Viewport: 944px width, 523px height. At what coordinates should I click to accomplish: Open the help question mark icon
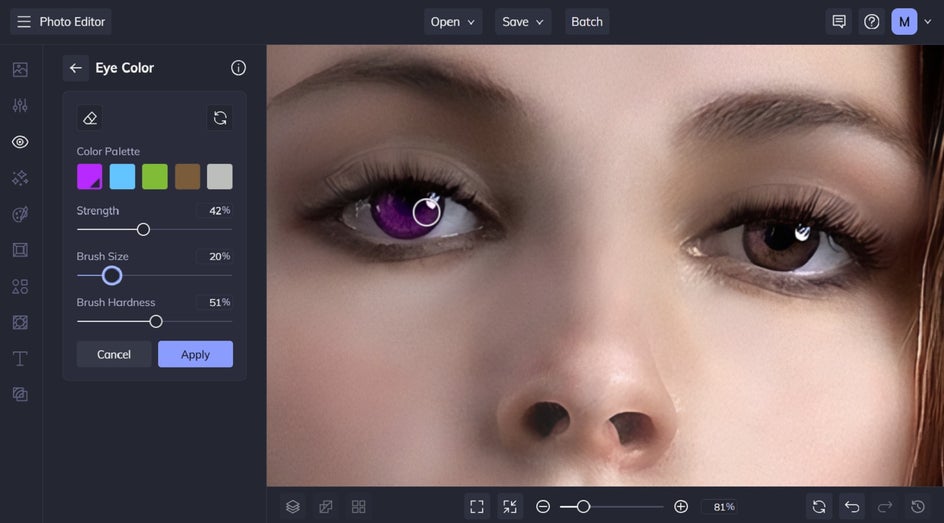pyautogui.click(x=871, y=22)
